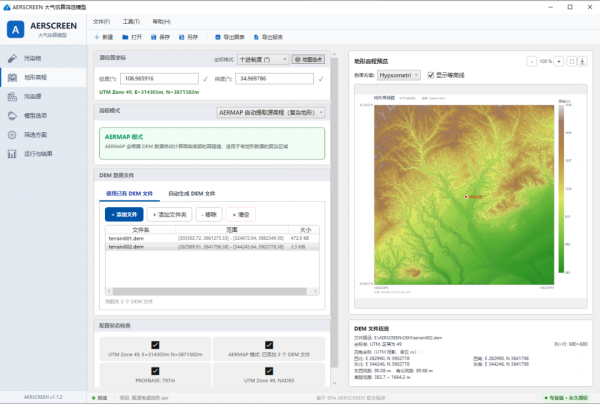600x404 pixels.
Task: Click the 导出图表 export chart toolbar icon
Action: click(218, 37)
